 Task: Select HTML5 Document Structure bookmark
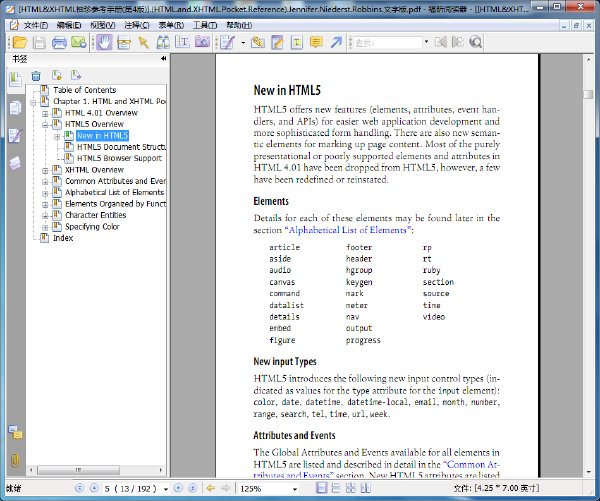click(x=121, y=147)
